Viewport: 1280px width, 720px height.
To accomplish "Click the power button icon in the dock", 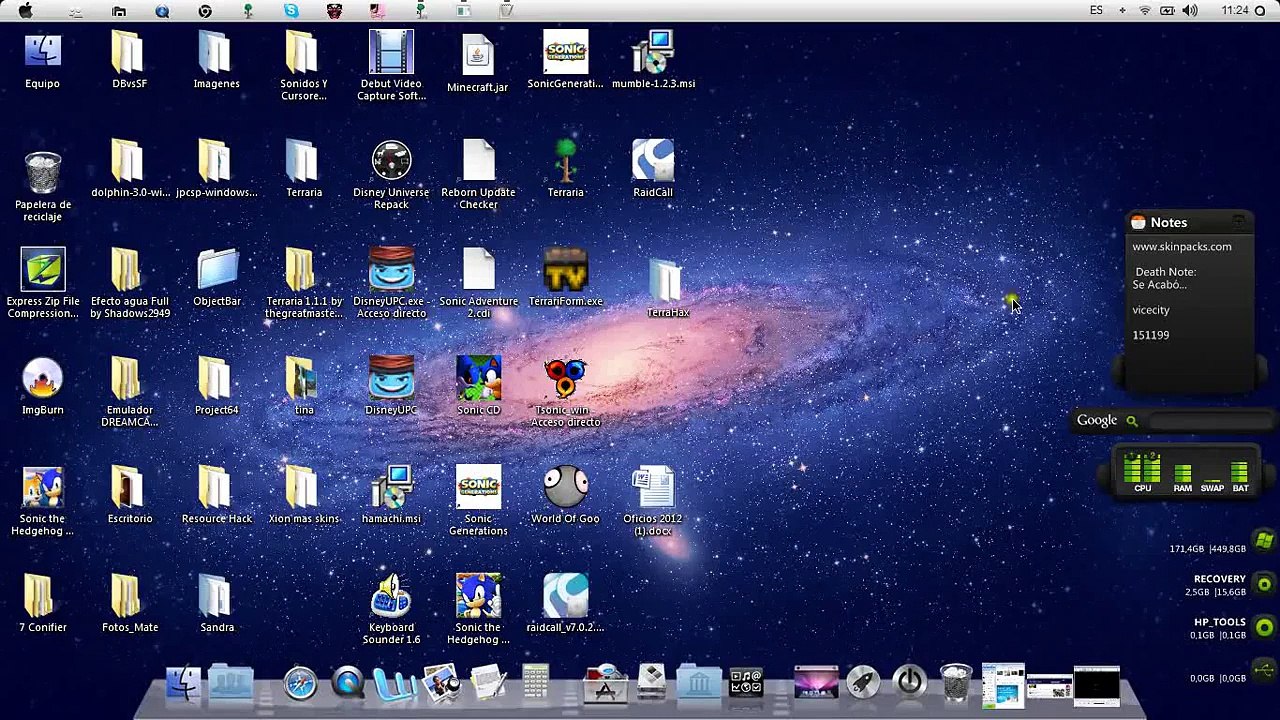I will (x=909, y=682).
